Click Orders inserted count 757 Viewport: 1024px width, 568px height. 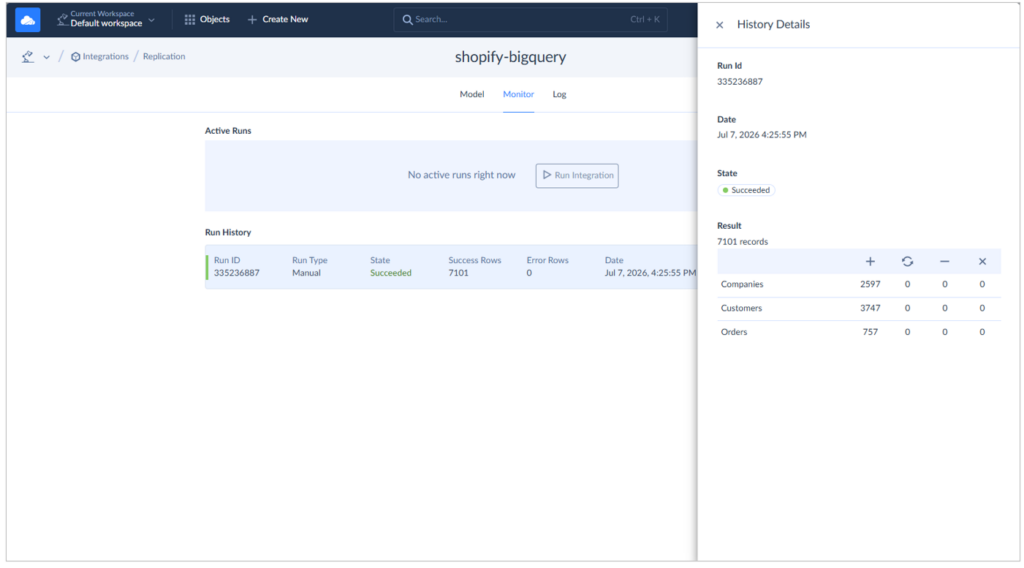tap(870, 332)
